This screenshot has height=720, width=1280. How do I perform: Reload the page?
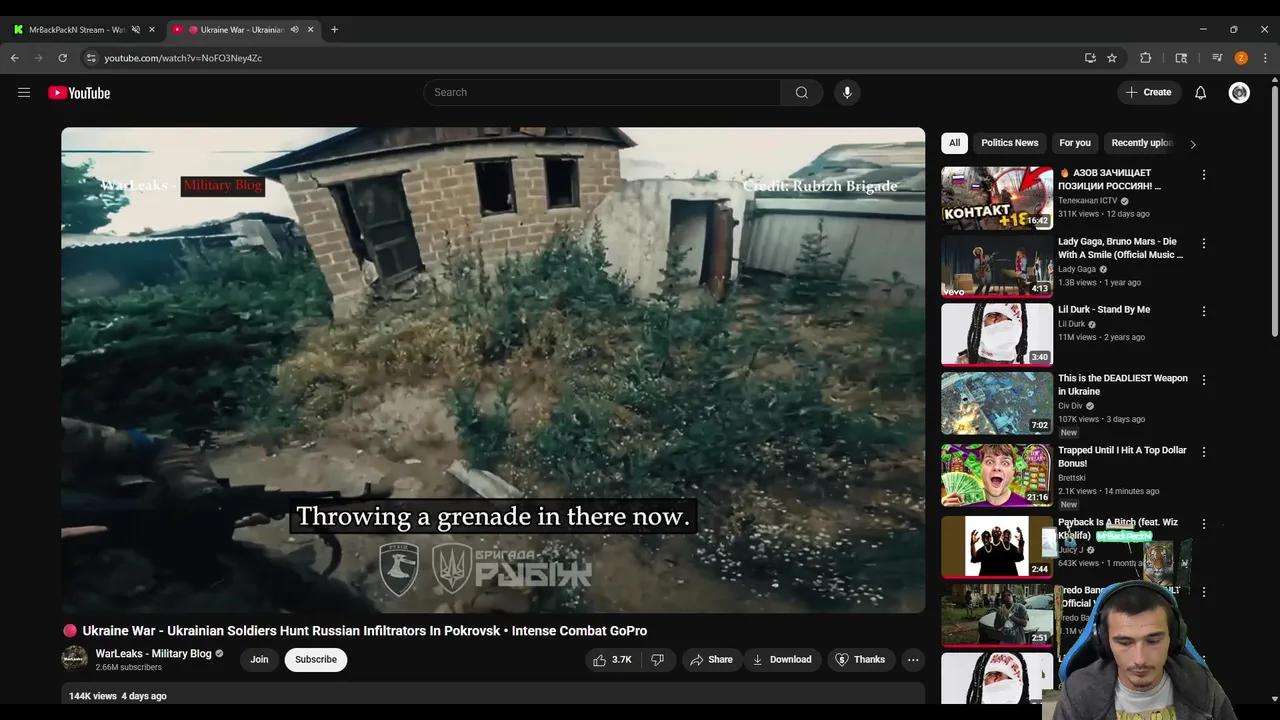(62, 58)
